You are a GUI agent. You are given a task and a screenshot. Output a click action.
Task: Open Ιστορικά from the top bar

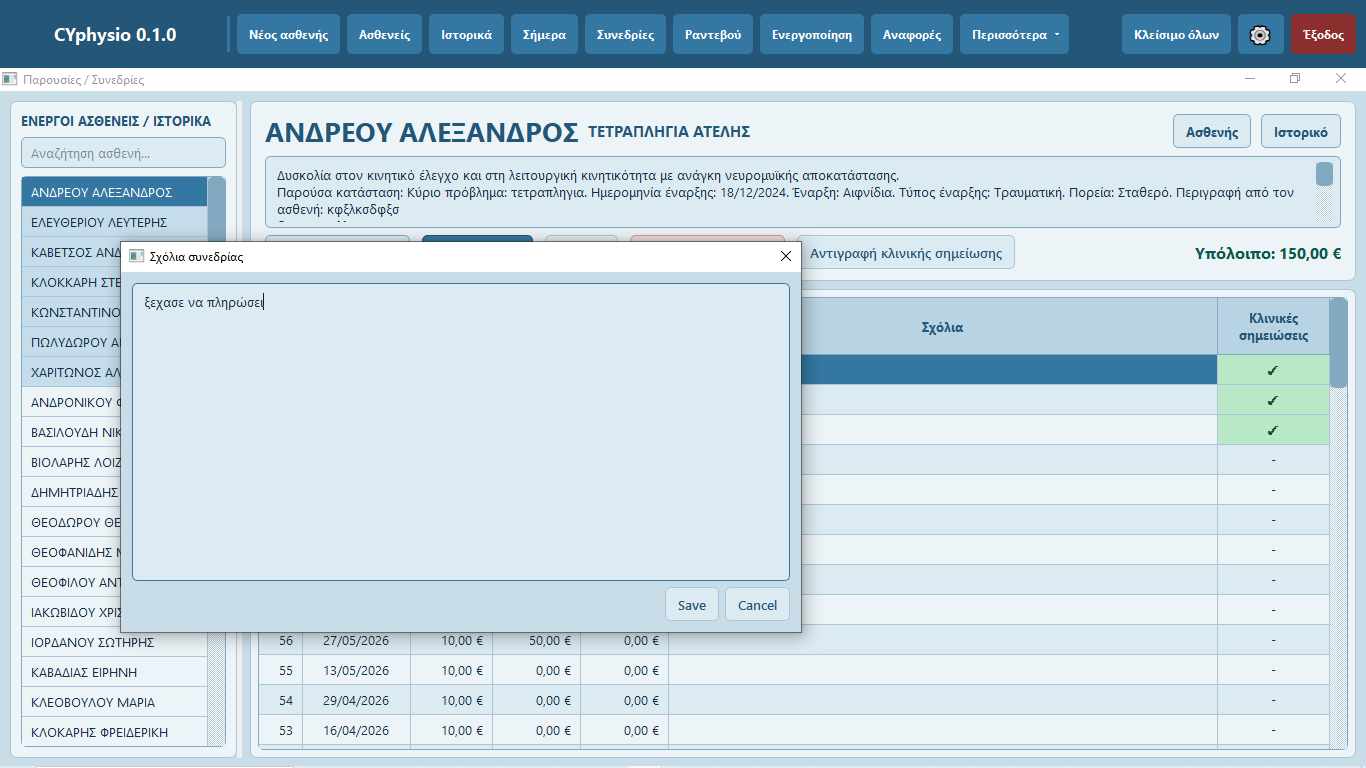pos(466,34)
